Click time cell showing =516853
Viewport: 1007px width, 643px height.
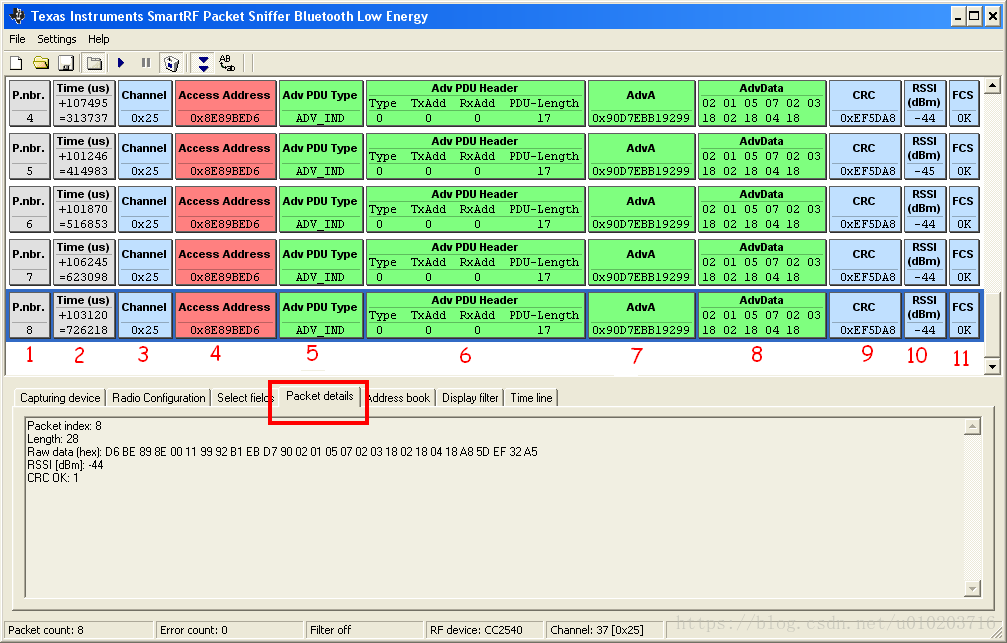tap(83, 209)
